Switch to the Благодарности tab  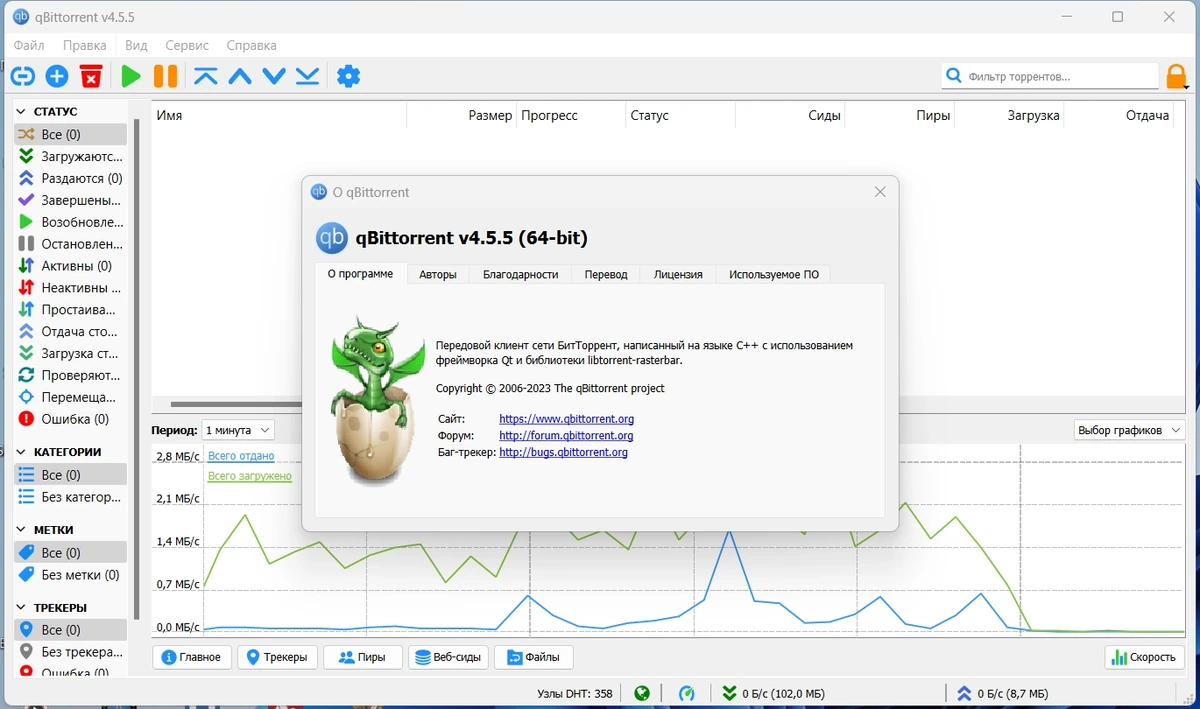click(520, 274)
